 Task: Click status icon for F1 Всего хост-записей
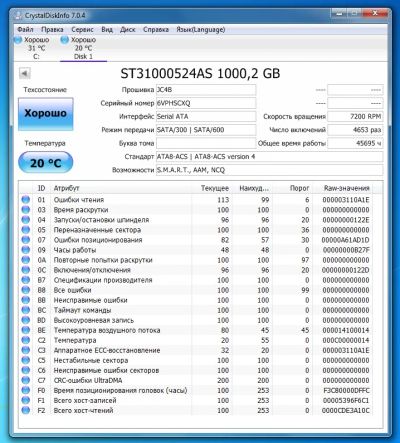coord(26,400)
